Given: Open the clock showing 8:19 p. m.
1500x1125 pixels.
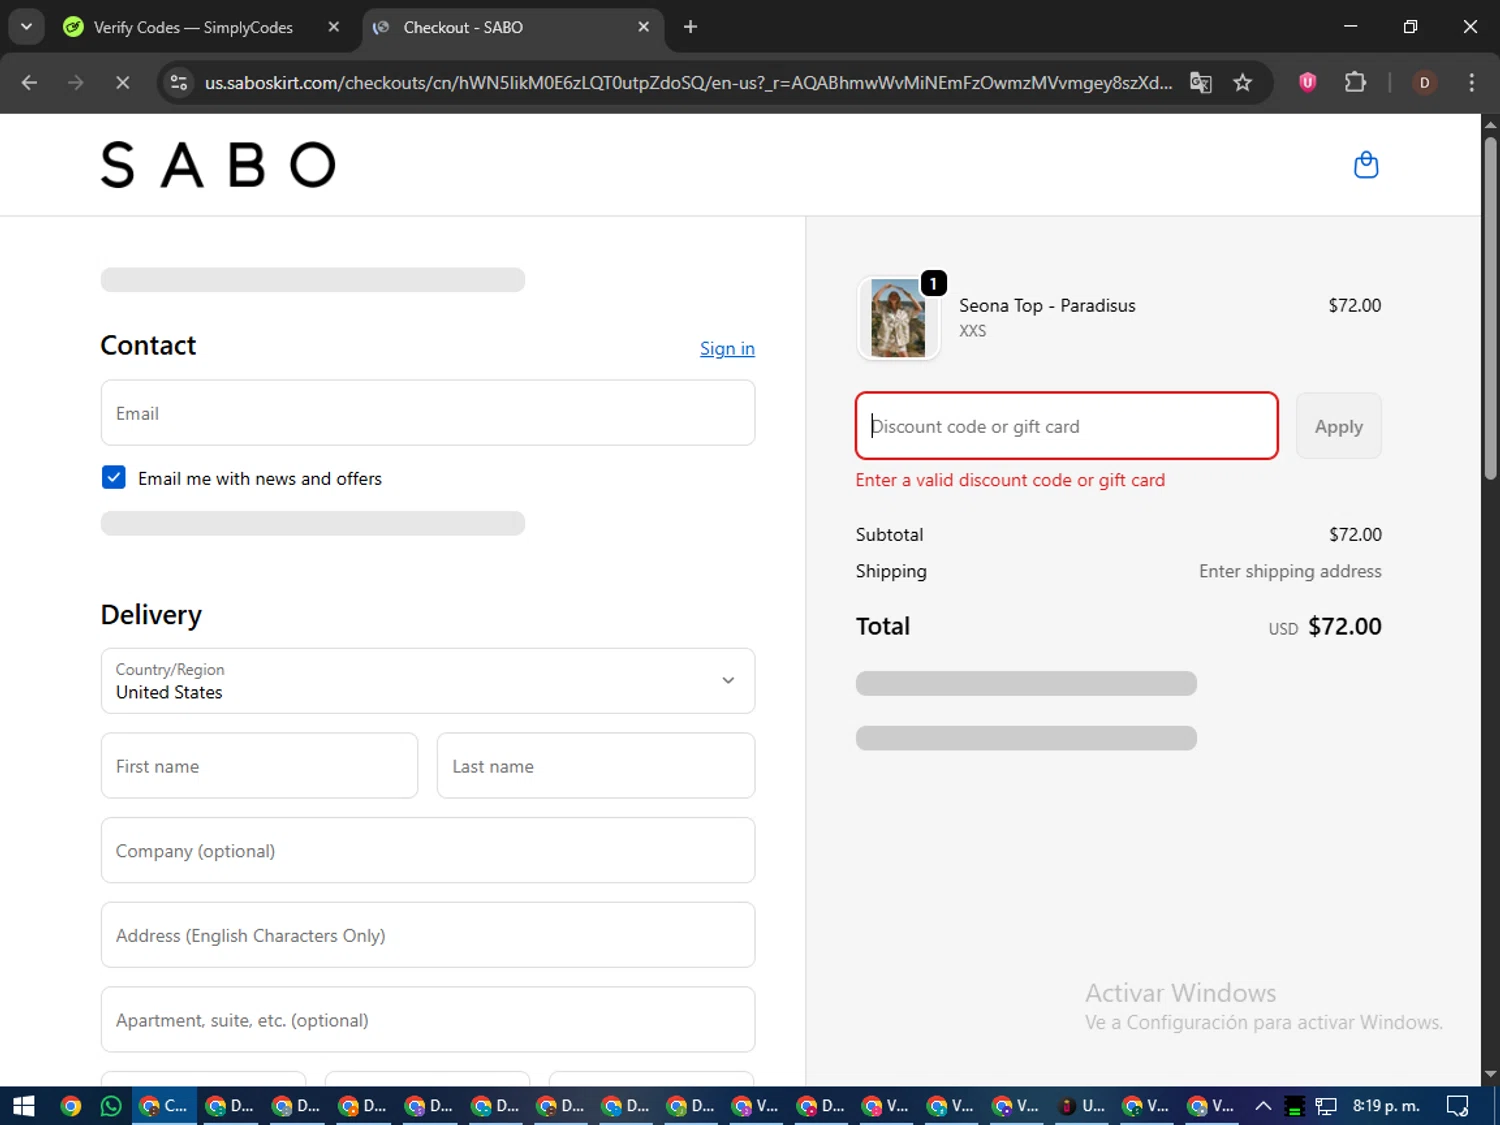Looking at the screenshot, I should 1386,1106.
